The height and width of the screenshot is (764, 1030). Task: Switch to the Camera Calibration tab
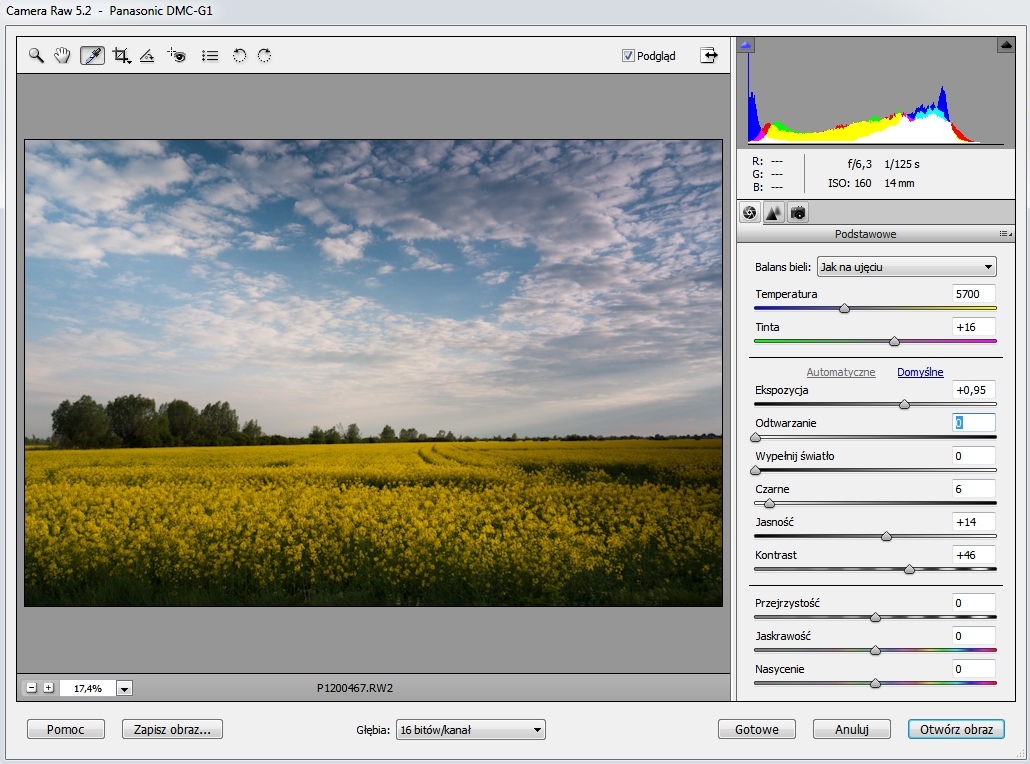(x=798, y=213)
